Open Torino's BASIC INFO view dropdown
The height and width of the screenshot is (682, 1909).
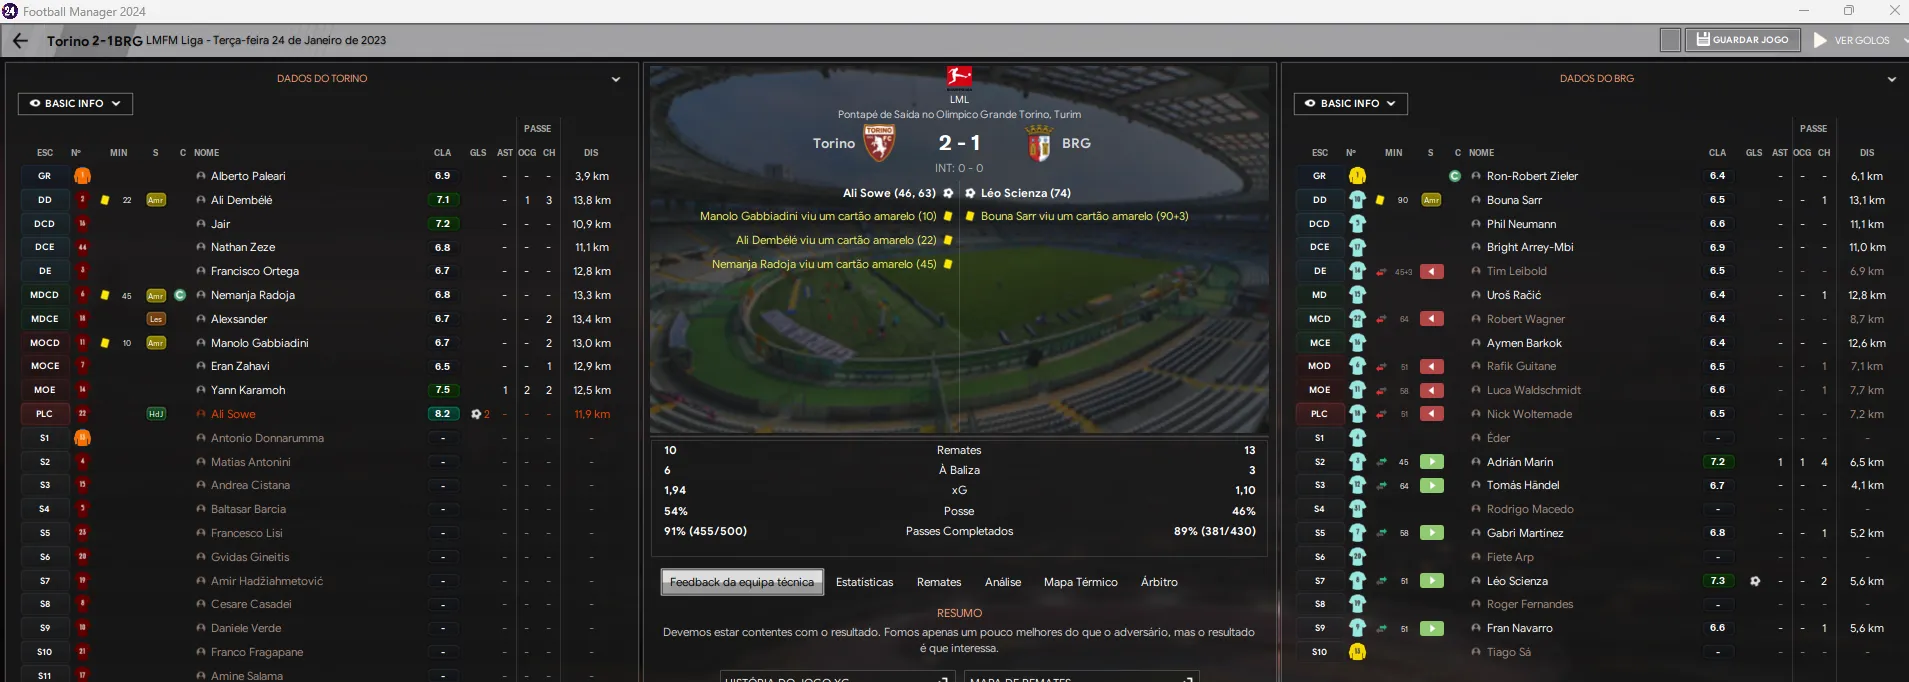(75, 103)
